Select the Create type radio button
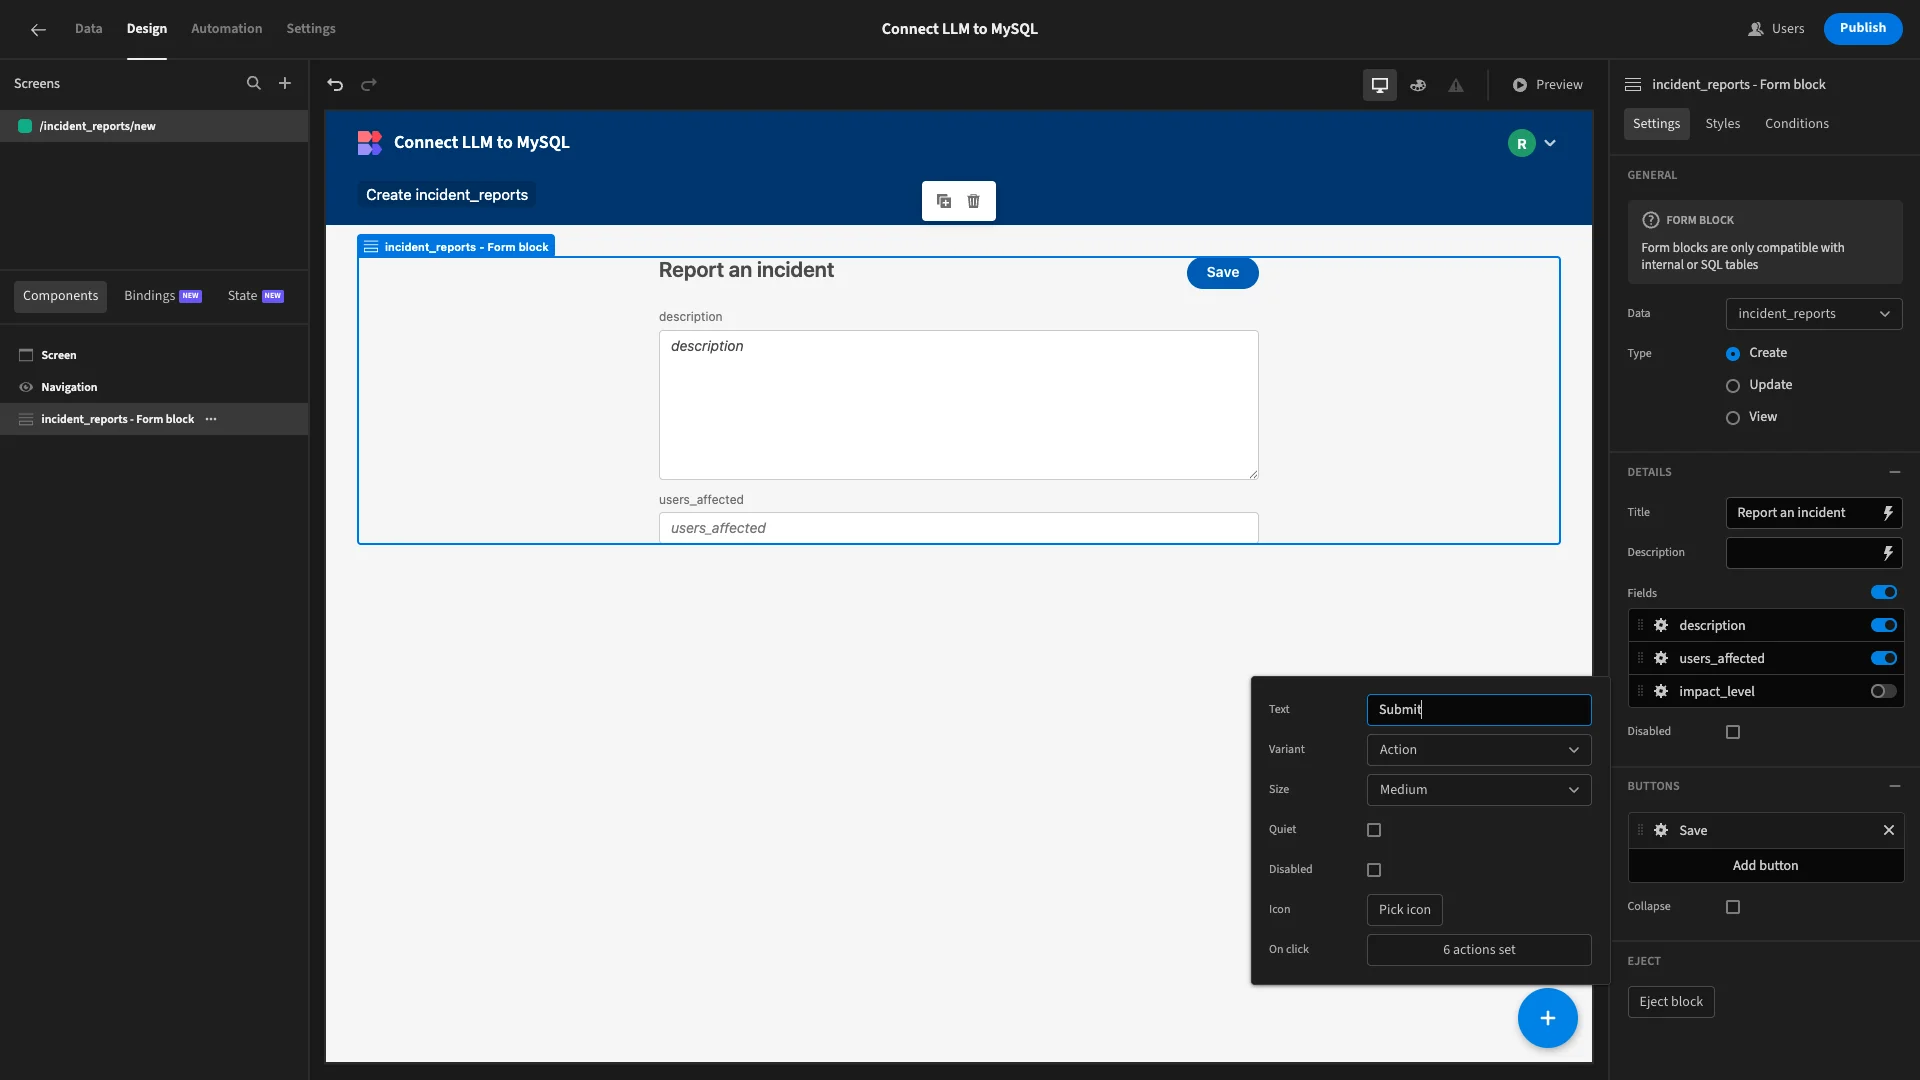 [1733, 354]
